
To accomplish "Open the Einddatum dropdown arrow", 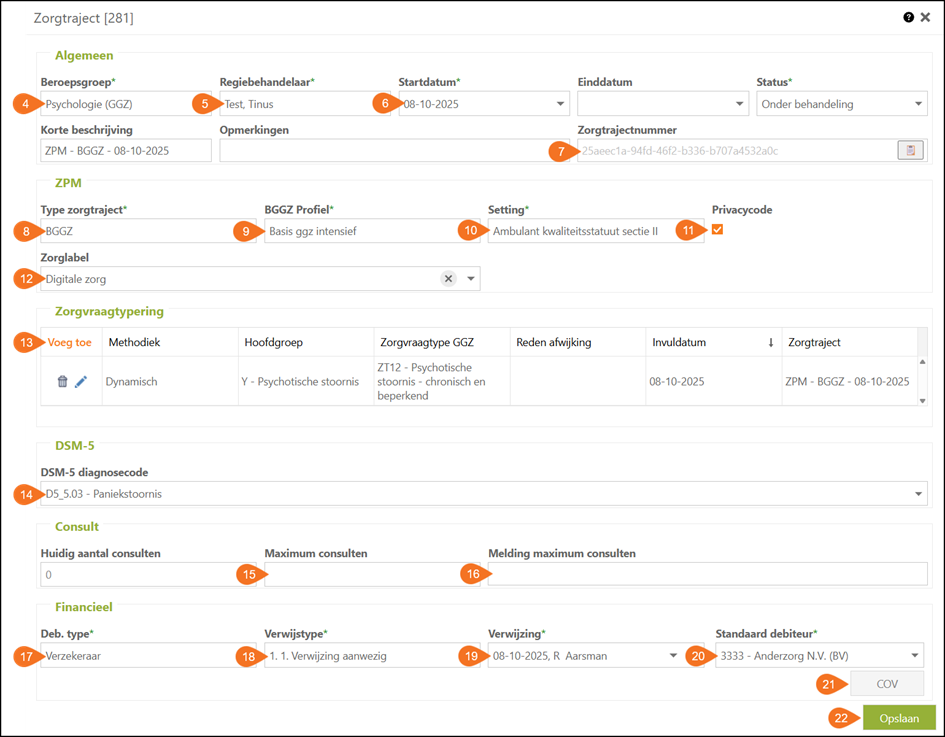I will point(739,104).
